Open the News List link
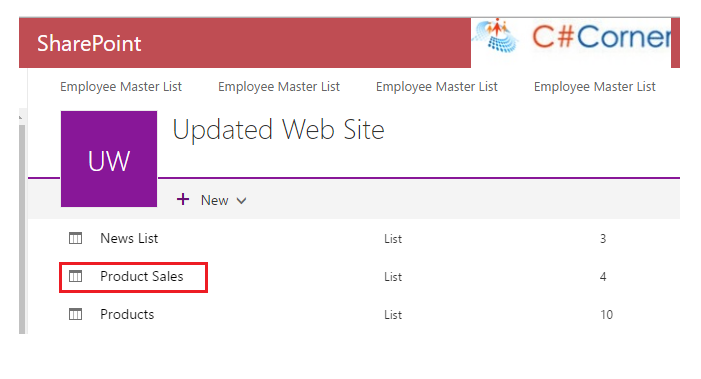 pyautogui.click(x=129, y=238)
